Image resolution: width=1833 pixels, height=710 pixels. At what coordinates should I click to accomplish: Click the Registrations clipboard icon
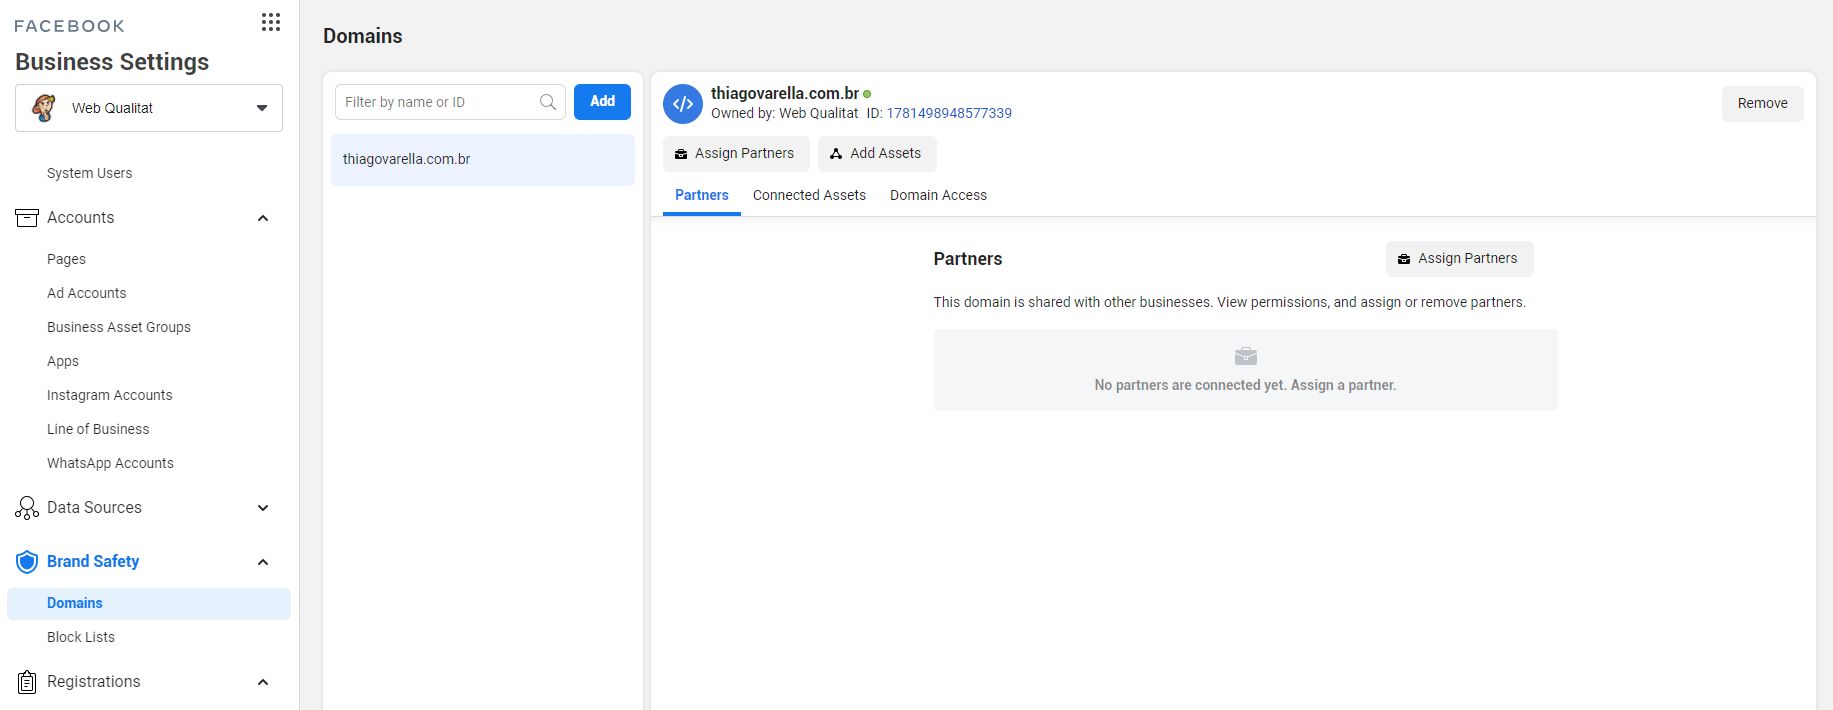(x=27, y=682)
